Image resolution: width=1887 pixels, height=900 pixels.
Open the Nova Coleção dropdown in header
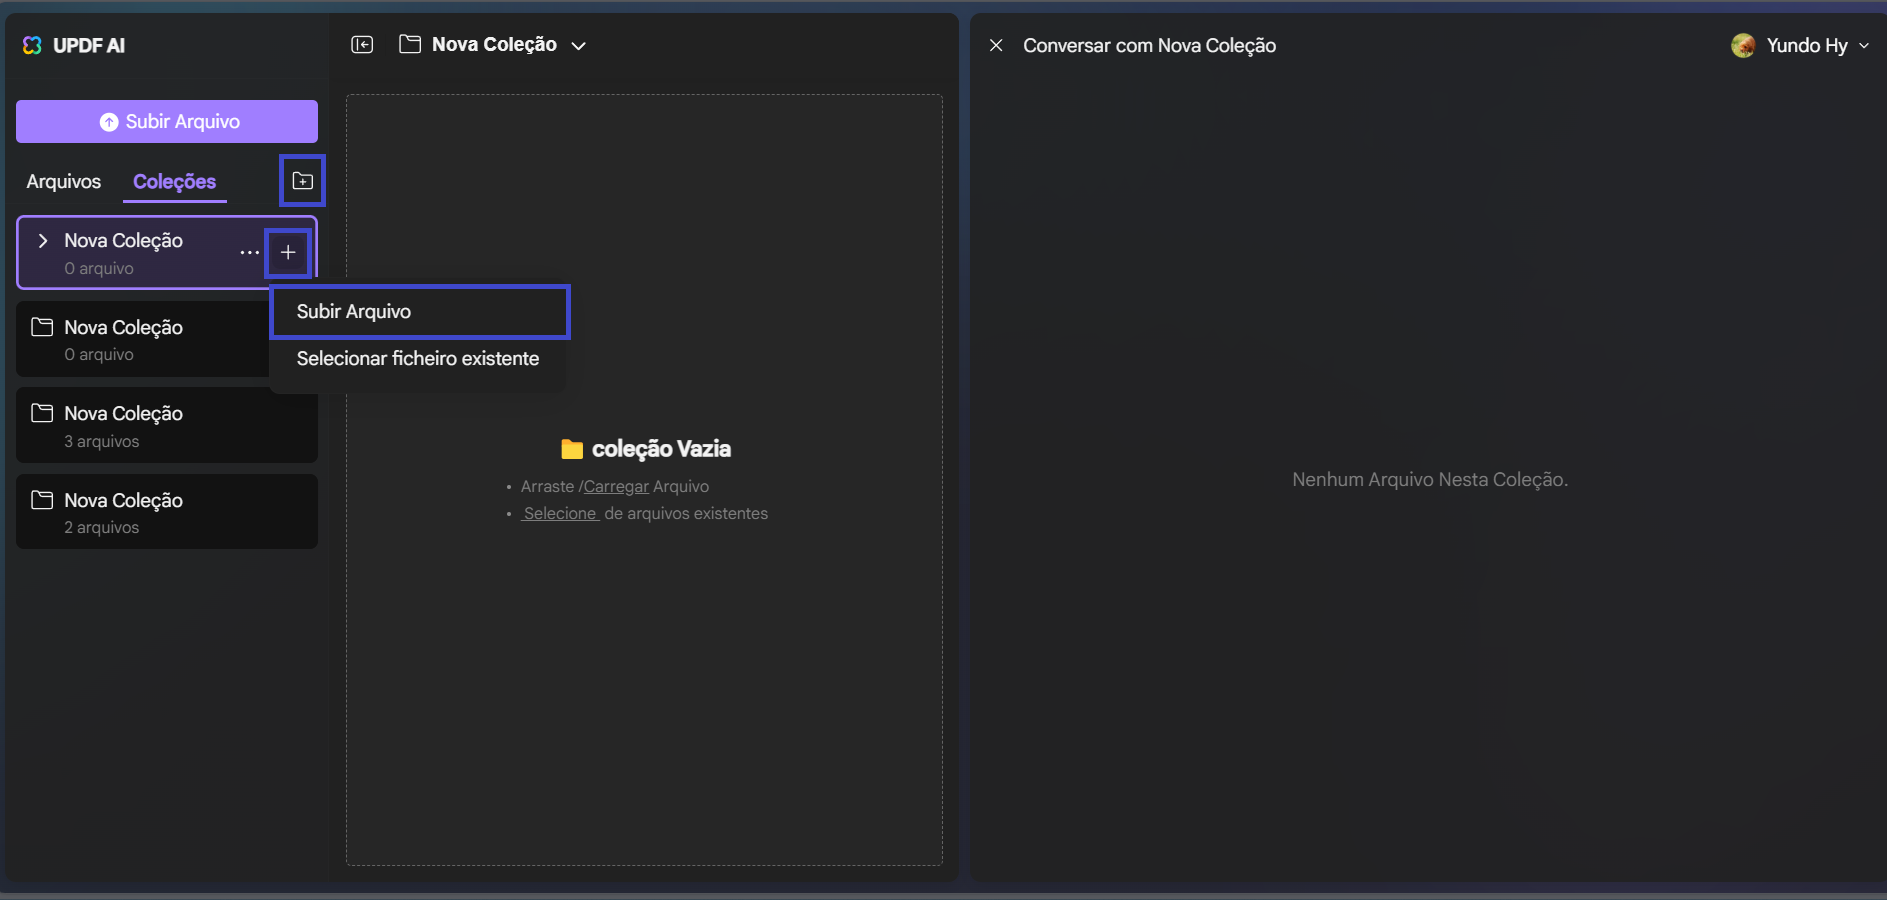tap(578, 45)
